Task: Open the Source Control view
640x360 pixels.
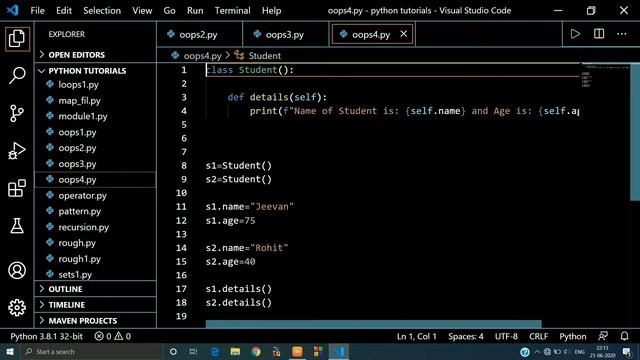Action: pyautogui.click(x=17, y=113)
